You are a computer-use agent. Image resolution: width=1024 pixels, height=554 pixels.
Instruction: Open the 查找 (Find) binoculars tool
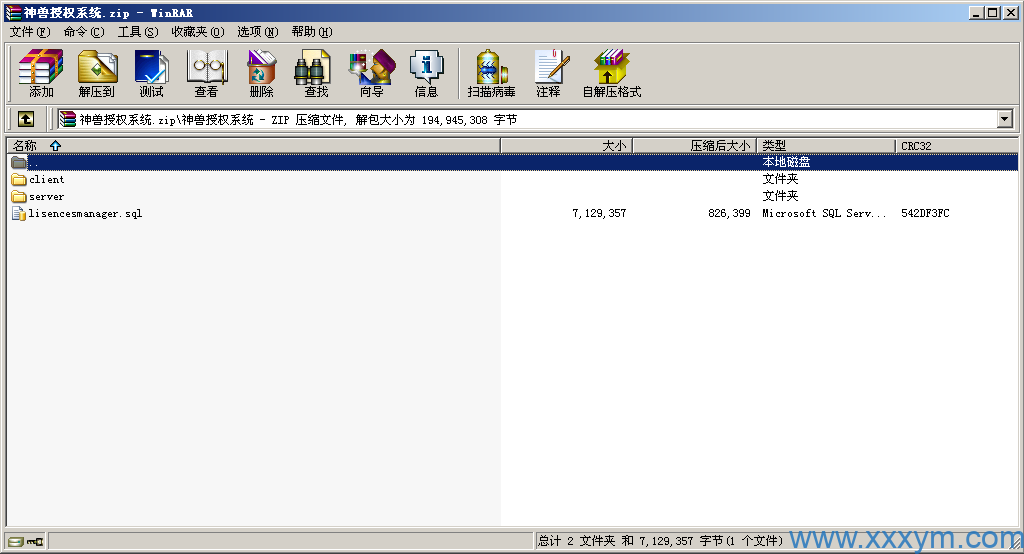(316, 73)
